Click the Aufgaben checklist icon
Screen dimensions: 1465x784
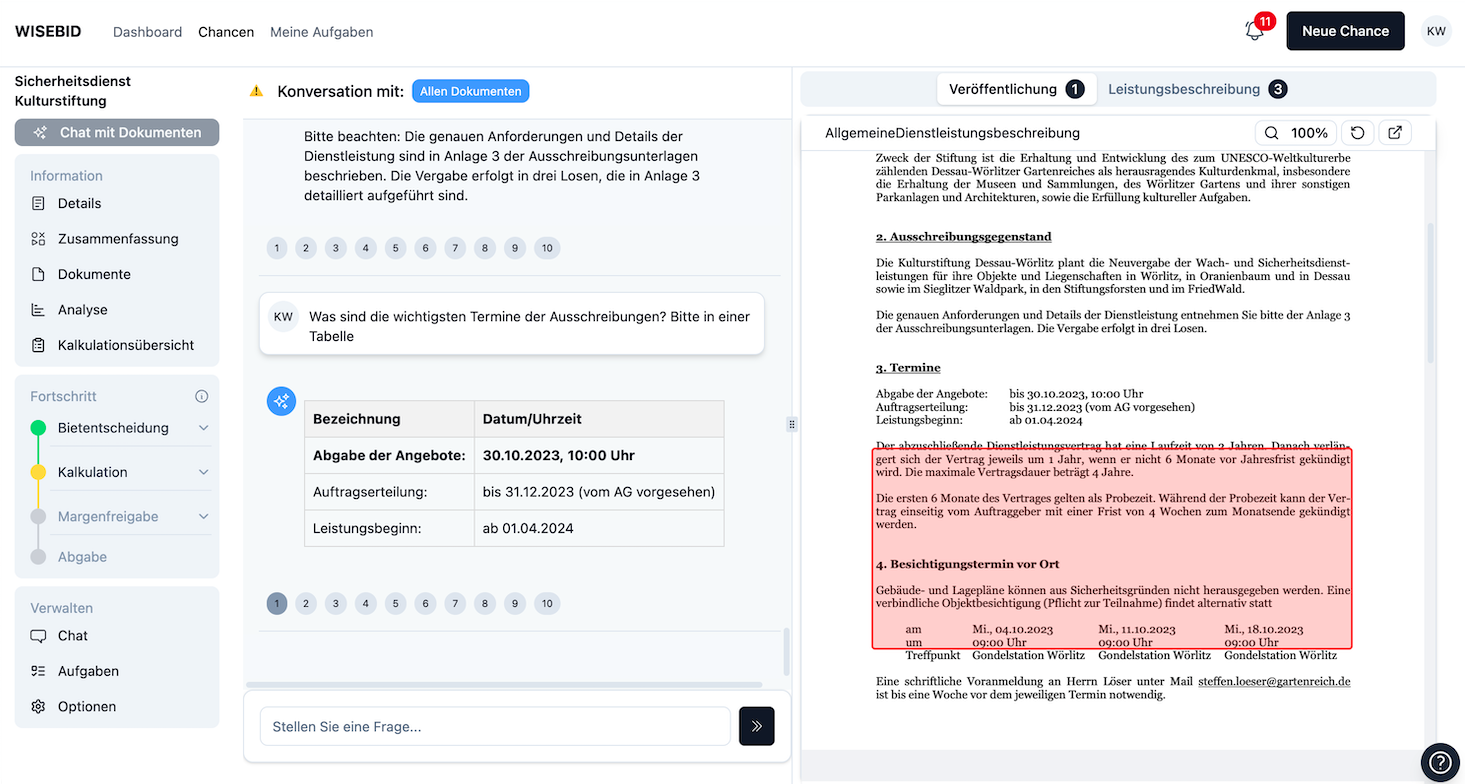pos(38,671)
